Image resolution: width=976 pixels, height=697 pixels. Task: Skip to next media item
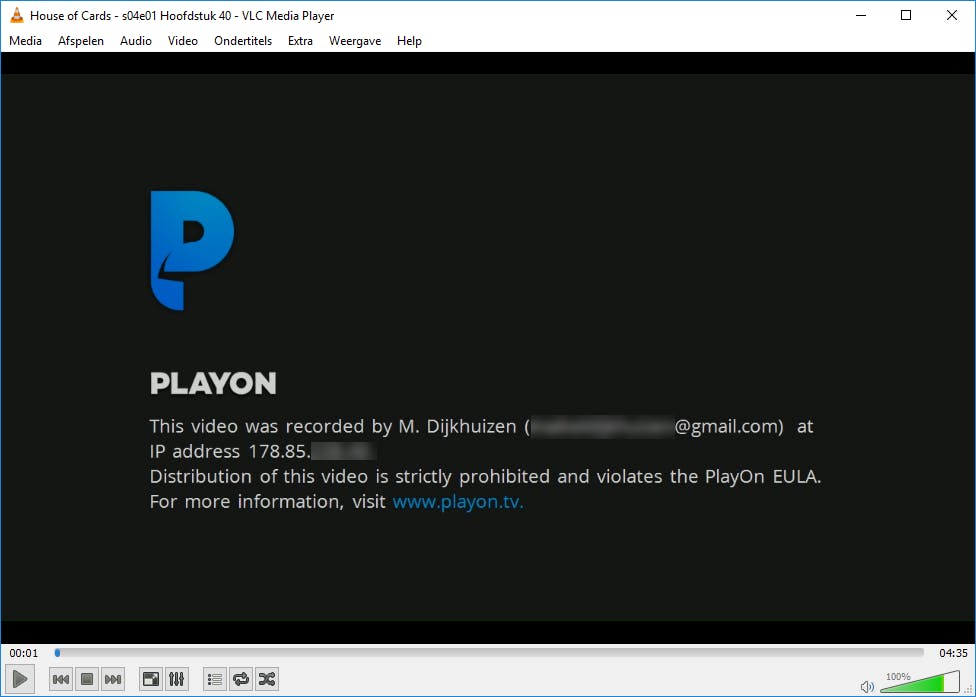click(x=113, y=679)
